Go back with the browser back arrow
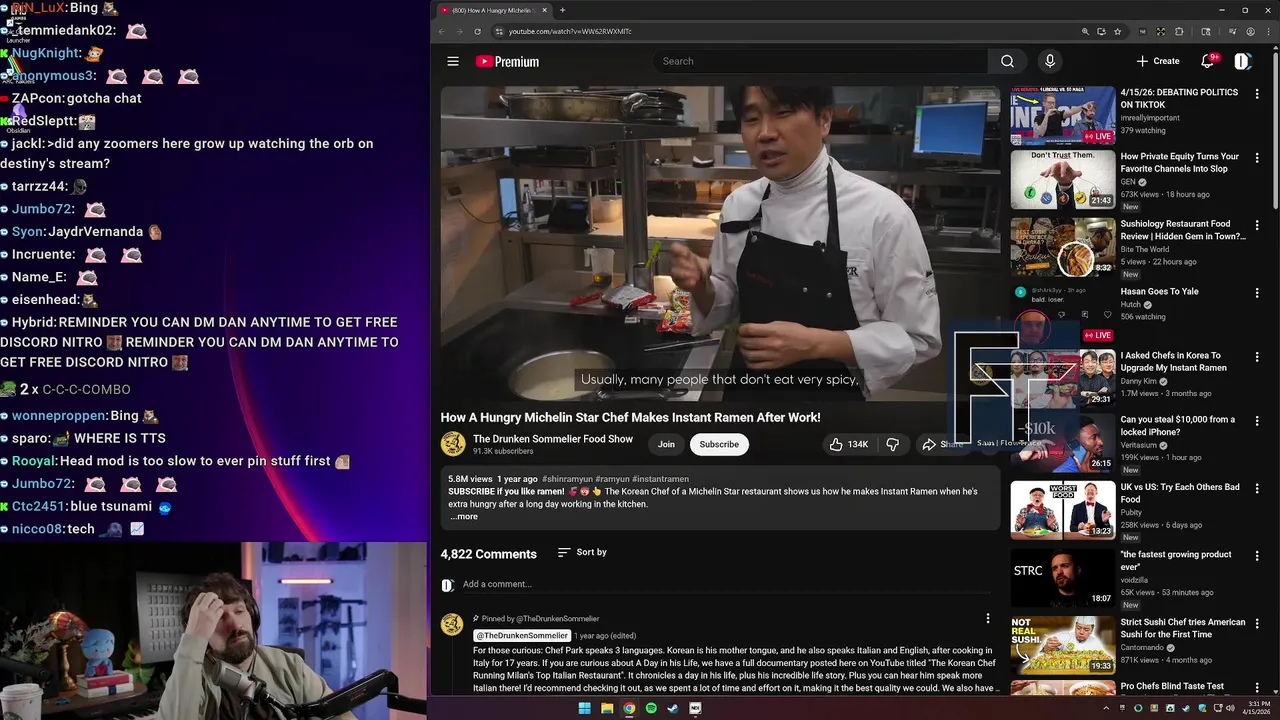Image resolution: width=1280 pixels, height=720 pixels. point(442,31)
